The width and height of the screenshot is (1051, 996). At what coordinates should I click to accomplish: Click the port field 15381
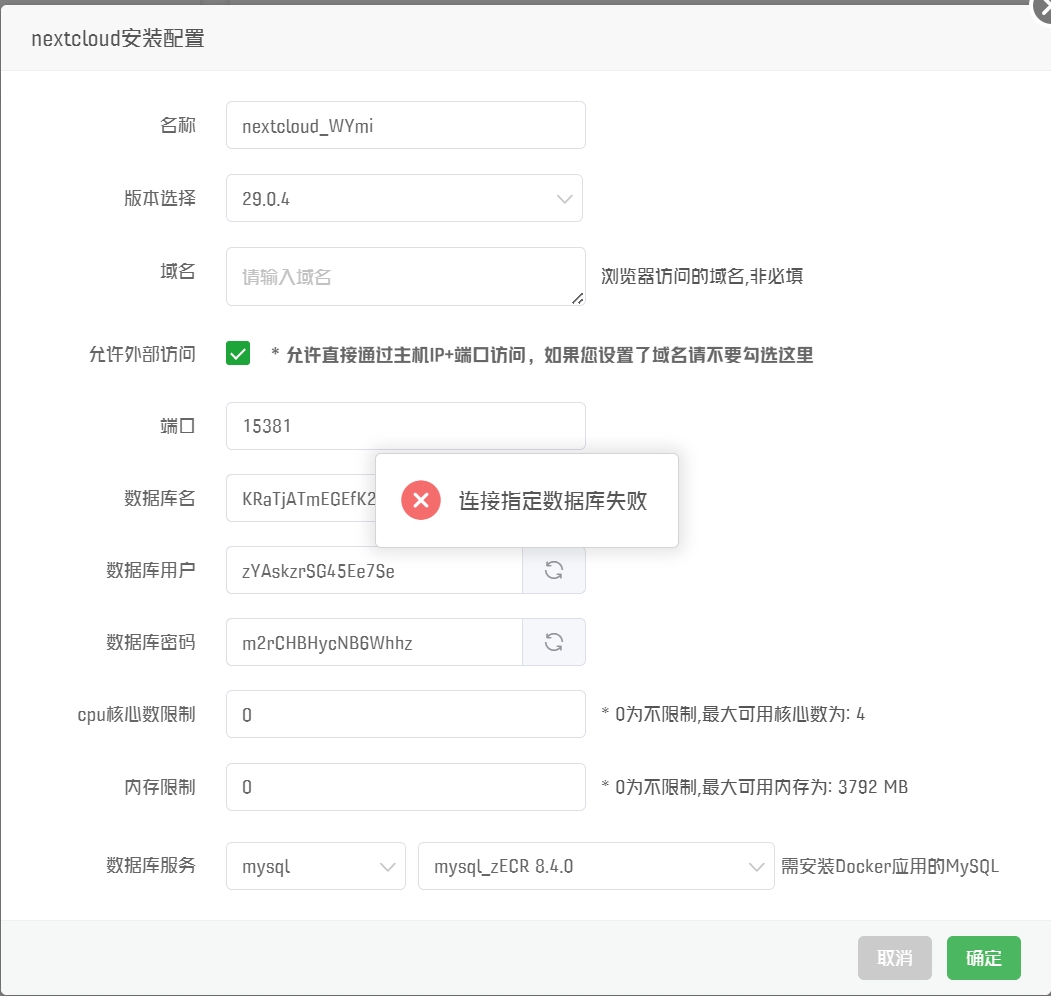406,426
